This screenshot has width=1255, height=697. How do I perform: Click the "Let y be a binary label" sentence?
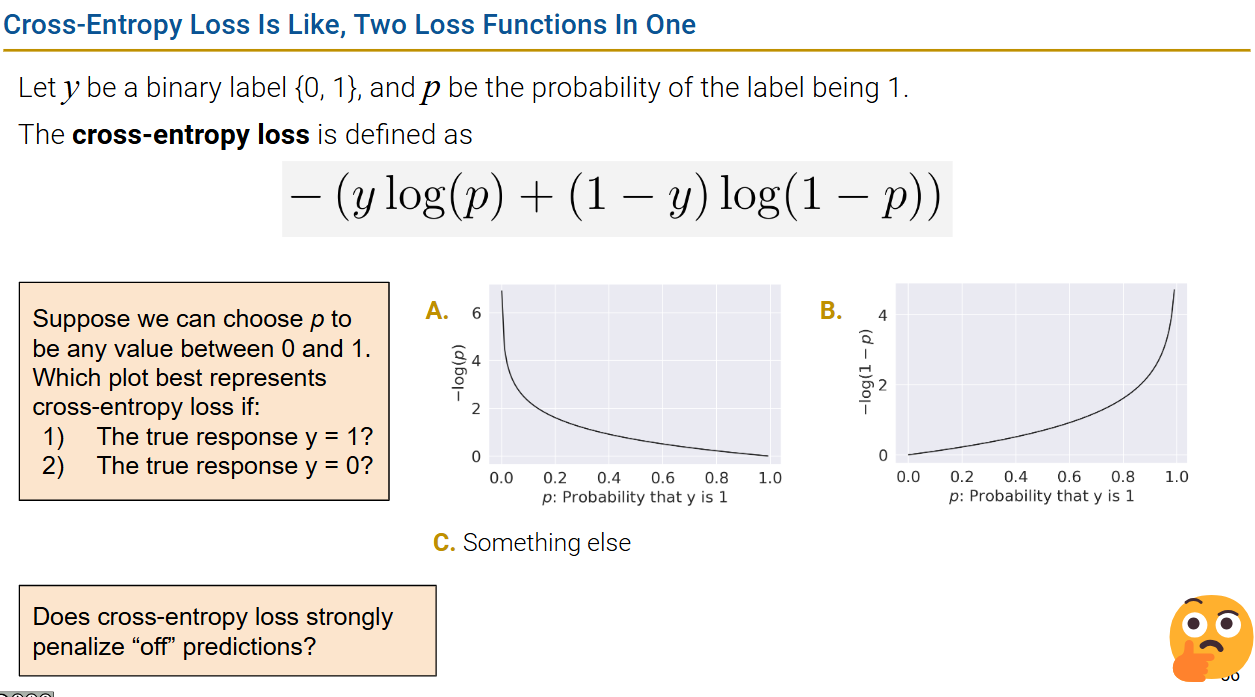[x=464, y=88]
